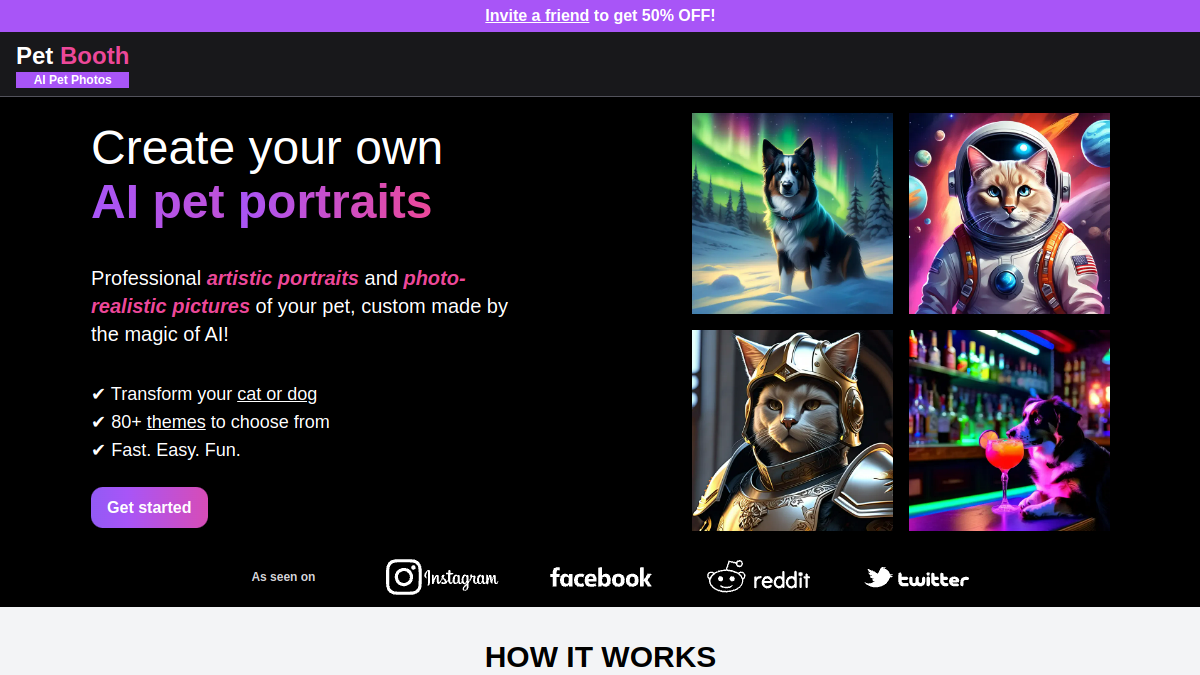Click the As seen on label
Viewport: 1200px width, 675px height.
point(283,577)
